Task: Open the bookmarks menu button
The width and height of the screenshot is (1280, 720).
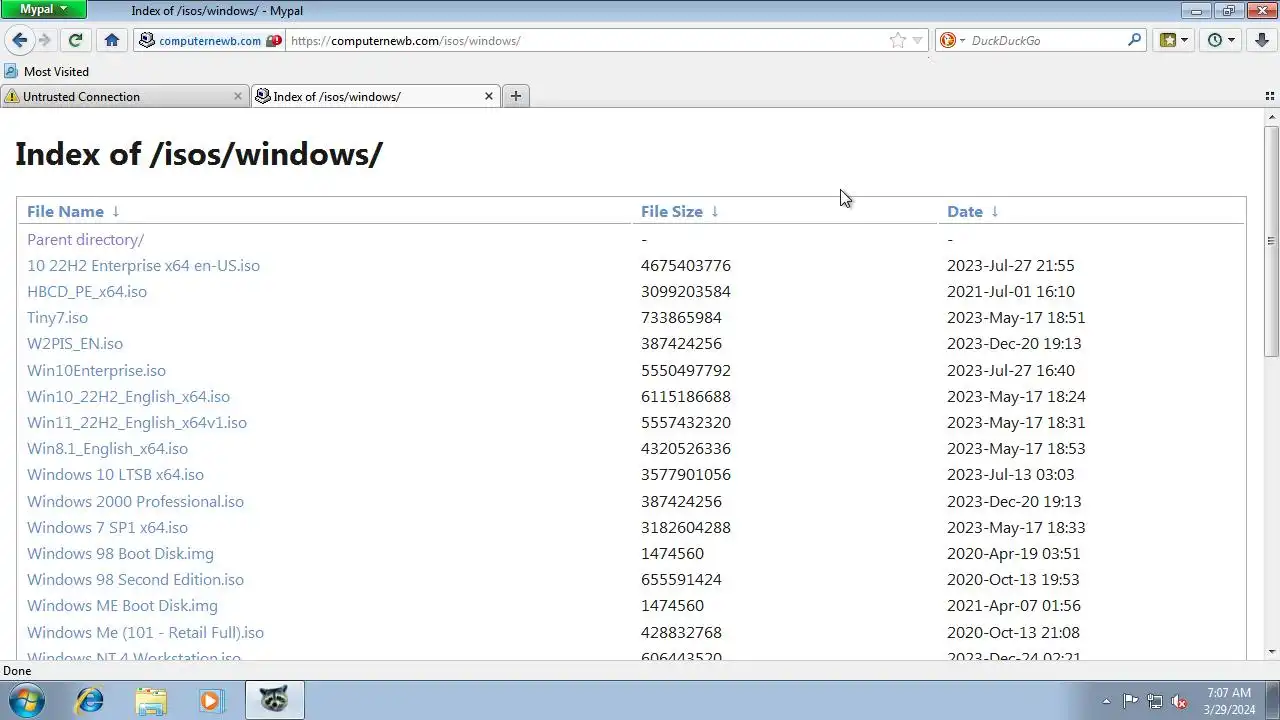Action: (1166, 40)
